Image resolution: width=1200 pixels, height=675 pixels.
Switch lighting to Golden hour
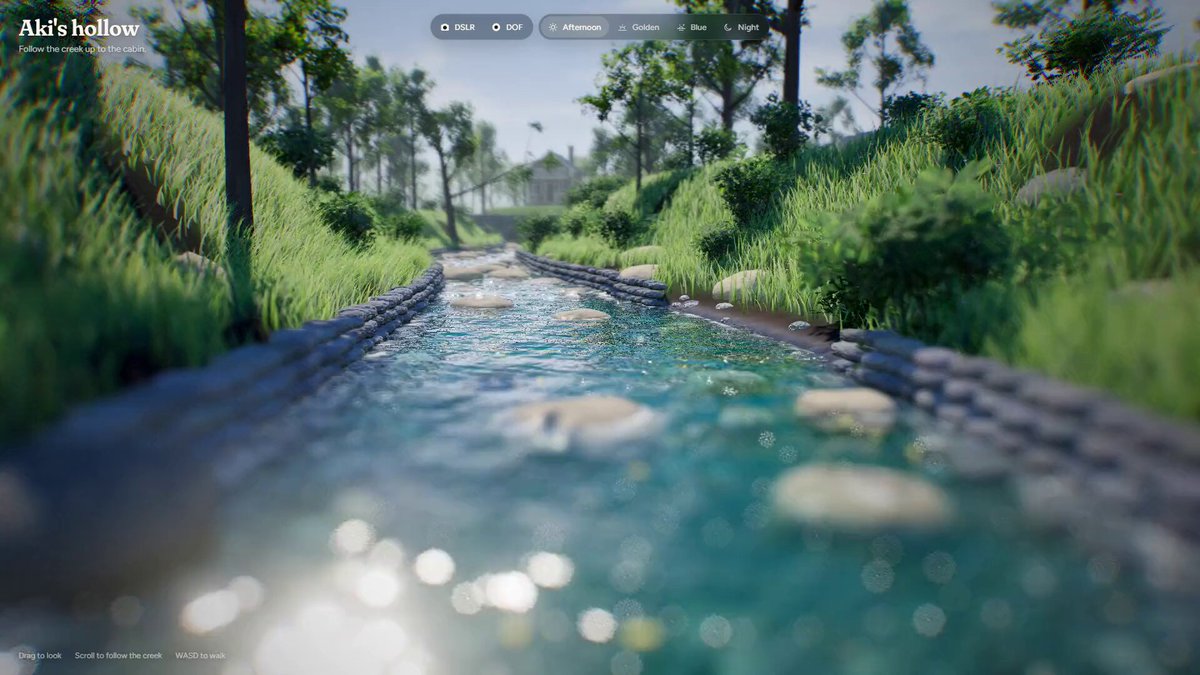[639, 27]
